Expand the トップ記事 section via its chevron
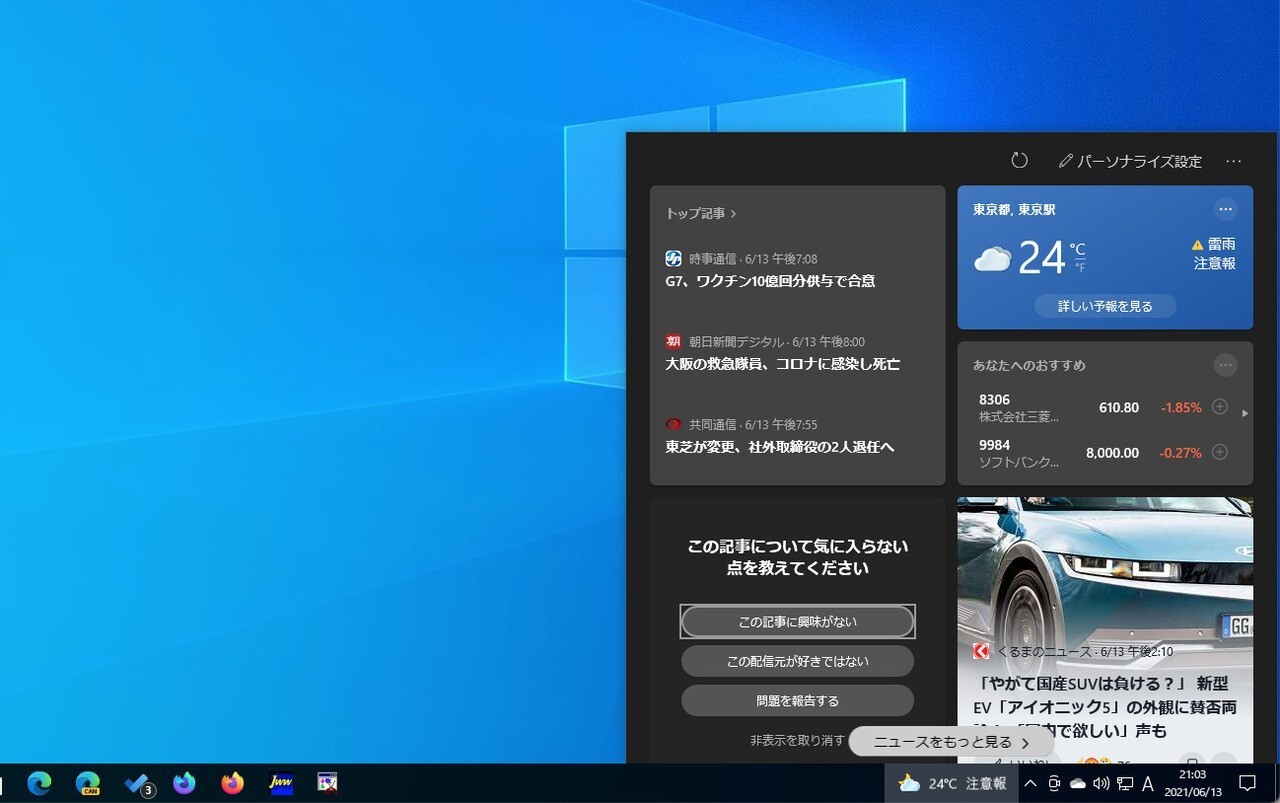 coord(733,214)
